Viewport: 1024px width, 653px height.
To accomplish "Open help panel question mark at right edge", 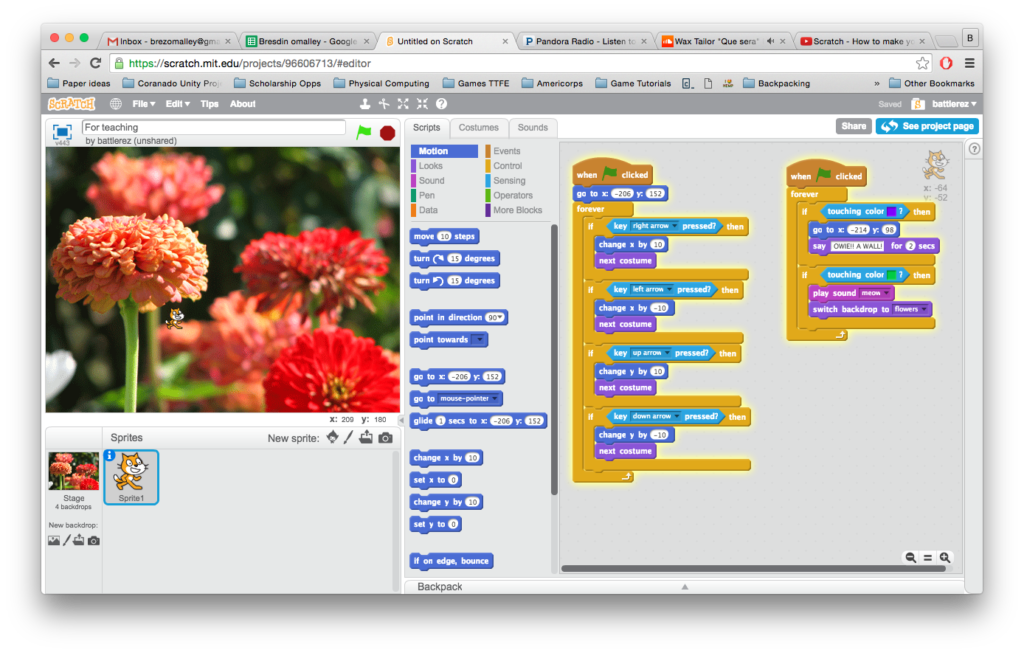I will pos(974,149).
